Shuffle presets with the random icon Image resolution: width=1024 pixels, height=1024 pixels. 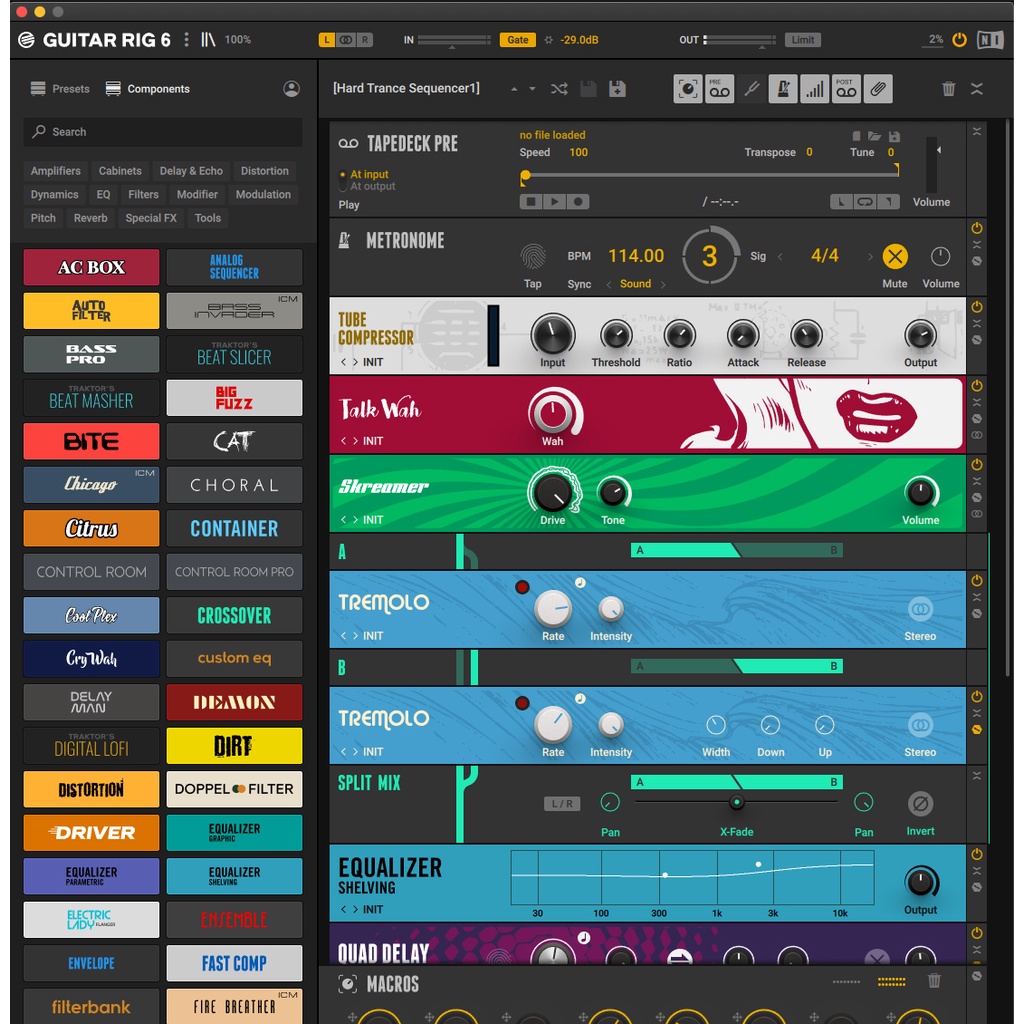click(559, 89)
